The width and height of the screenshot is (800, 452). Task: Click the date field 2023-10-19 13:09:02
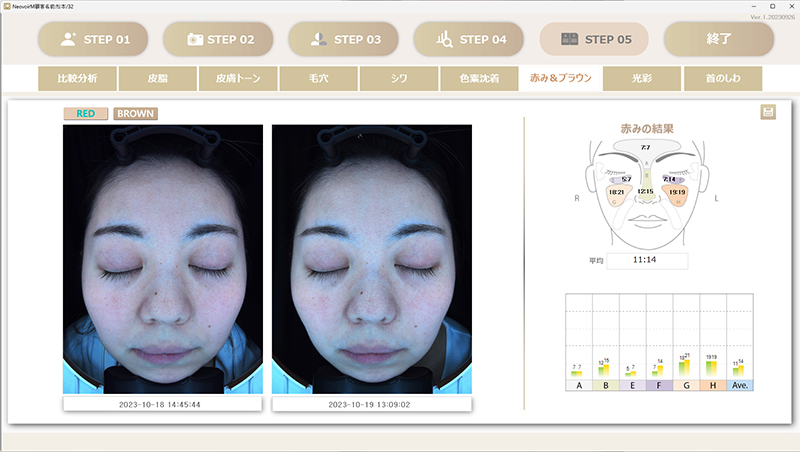click(x=371, y=405)
